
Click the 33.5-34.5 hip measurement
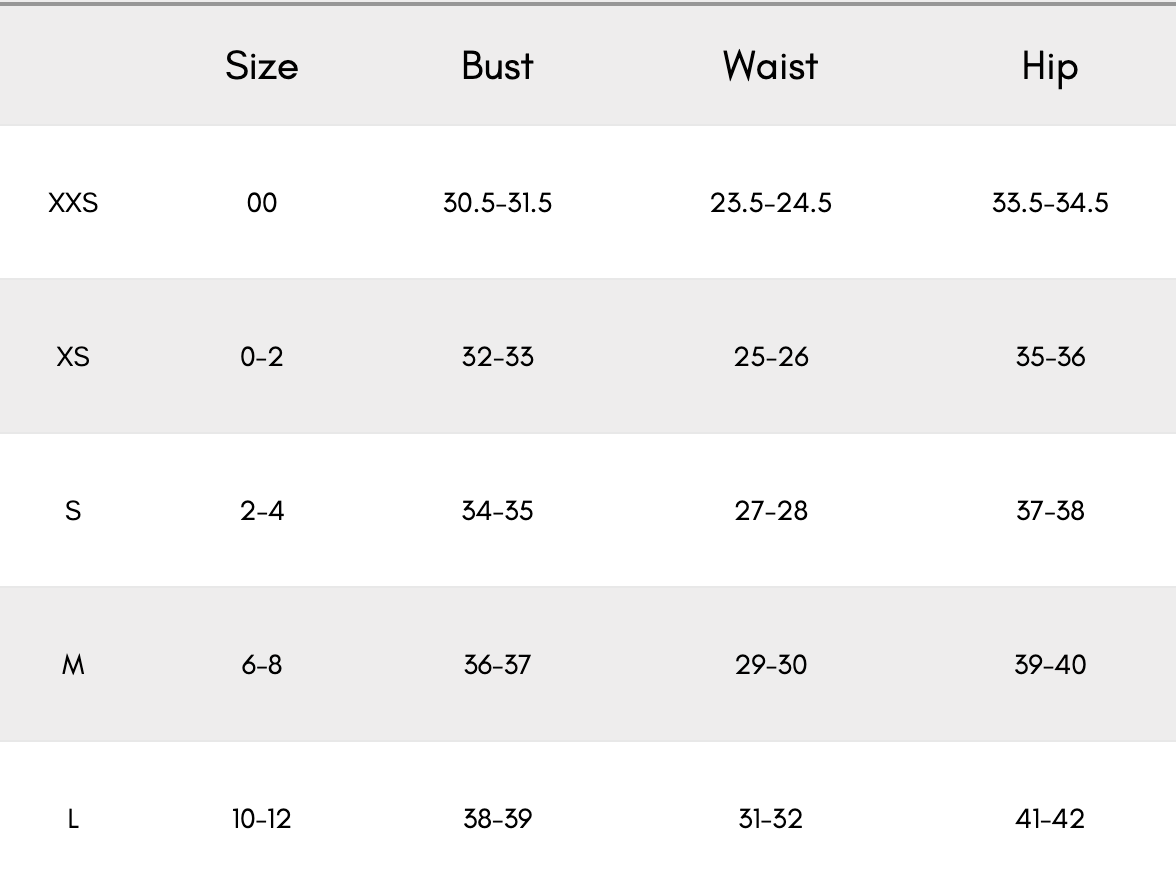1049,203
